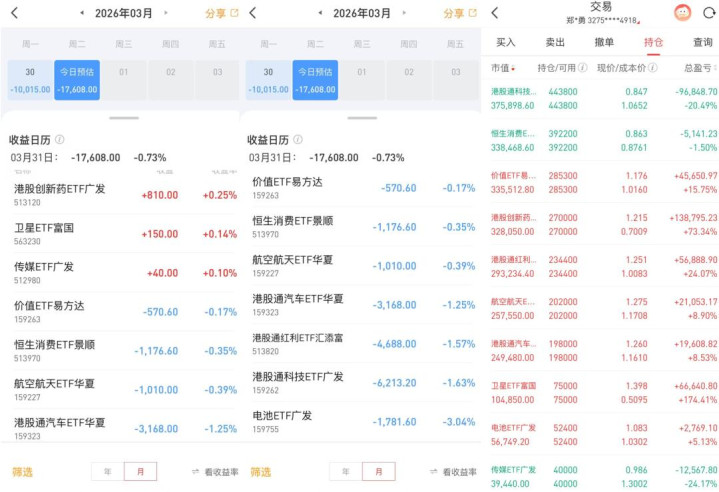Open 价值ETF易 holding with 335,512.80 value
Image resolution: width=719 pixels, height=492 pixels.
603,182
